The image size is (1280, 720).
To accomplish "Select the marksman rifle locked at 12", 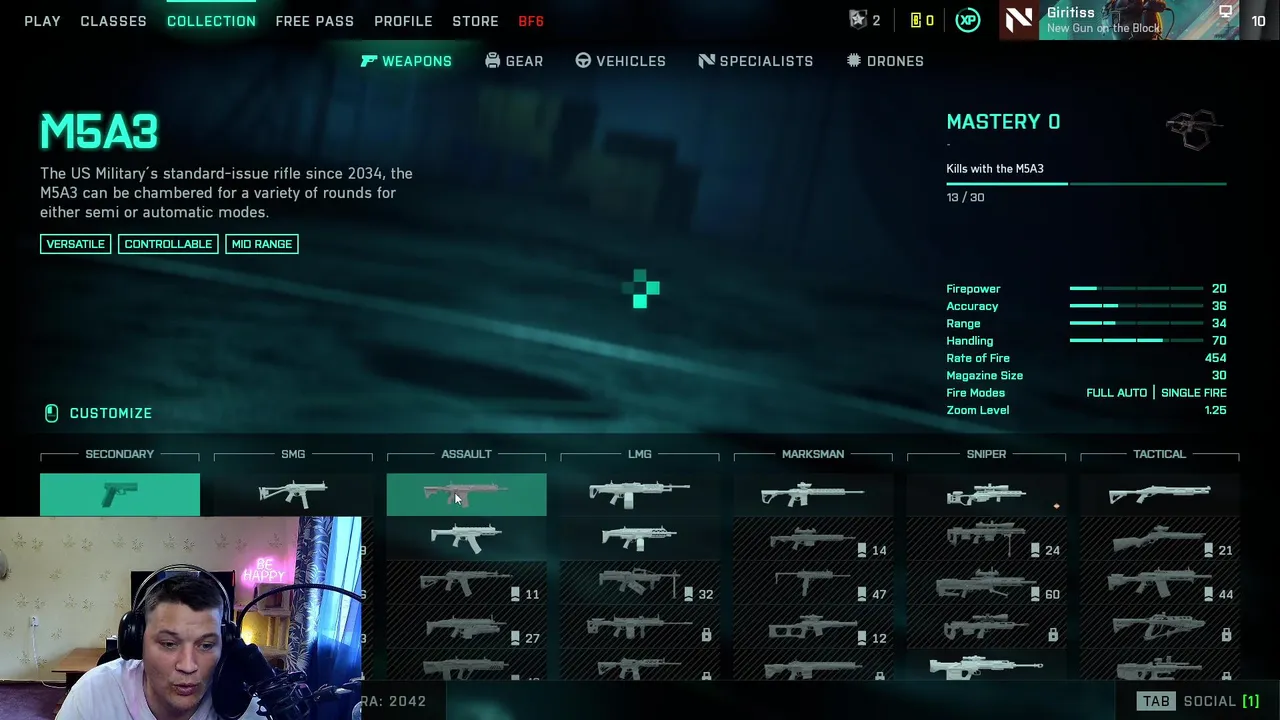I will click(x=813, y=626).
